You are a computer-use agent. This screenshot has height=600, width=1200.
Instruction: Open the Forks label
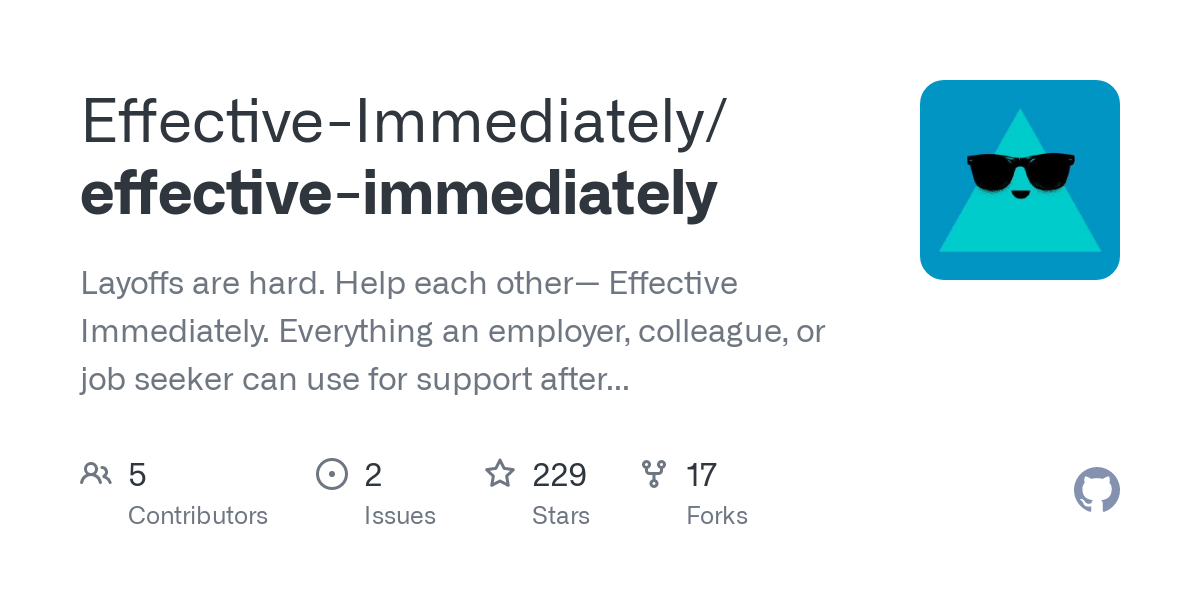tap(717, 516)
